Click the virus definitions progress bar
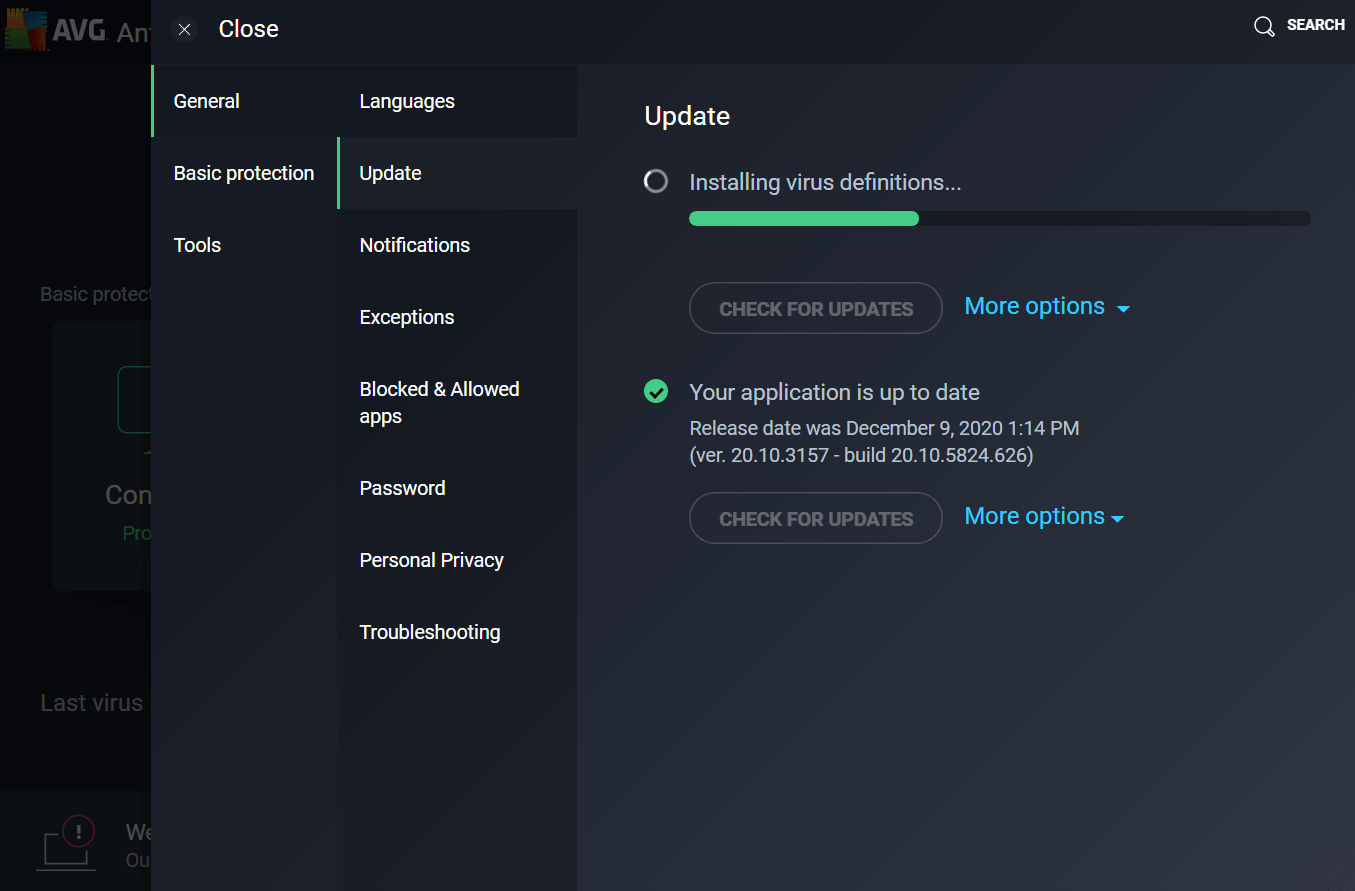The height and width of the screenshot is (891, 1355). tap(999, 218)
